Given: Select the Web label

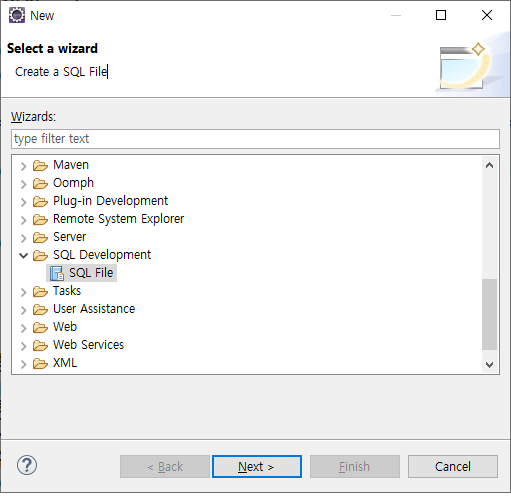Looking at the screenshot, I should coord(65,327).
